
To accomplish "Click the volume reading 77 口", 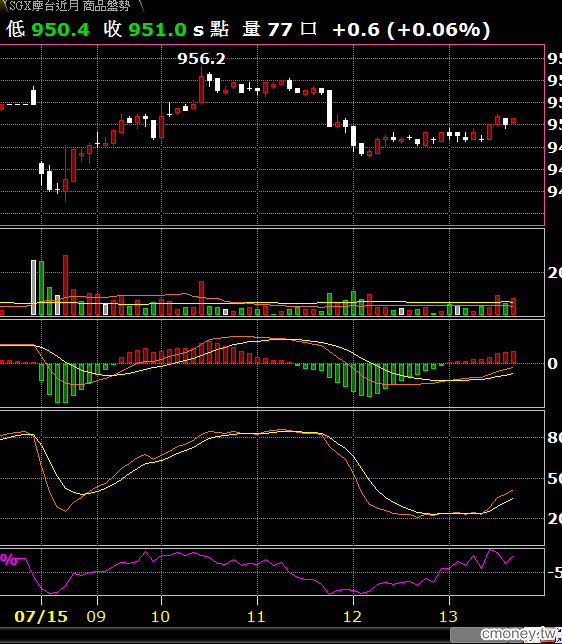I will tap(293, 30).
